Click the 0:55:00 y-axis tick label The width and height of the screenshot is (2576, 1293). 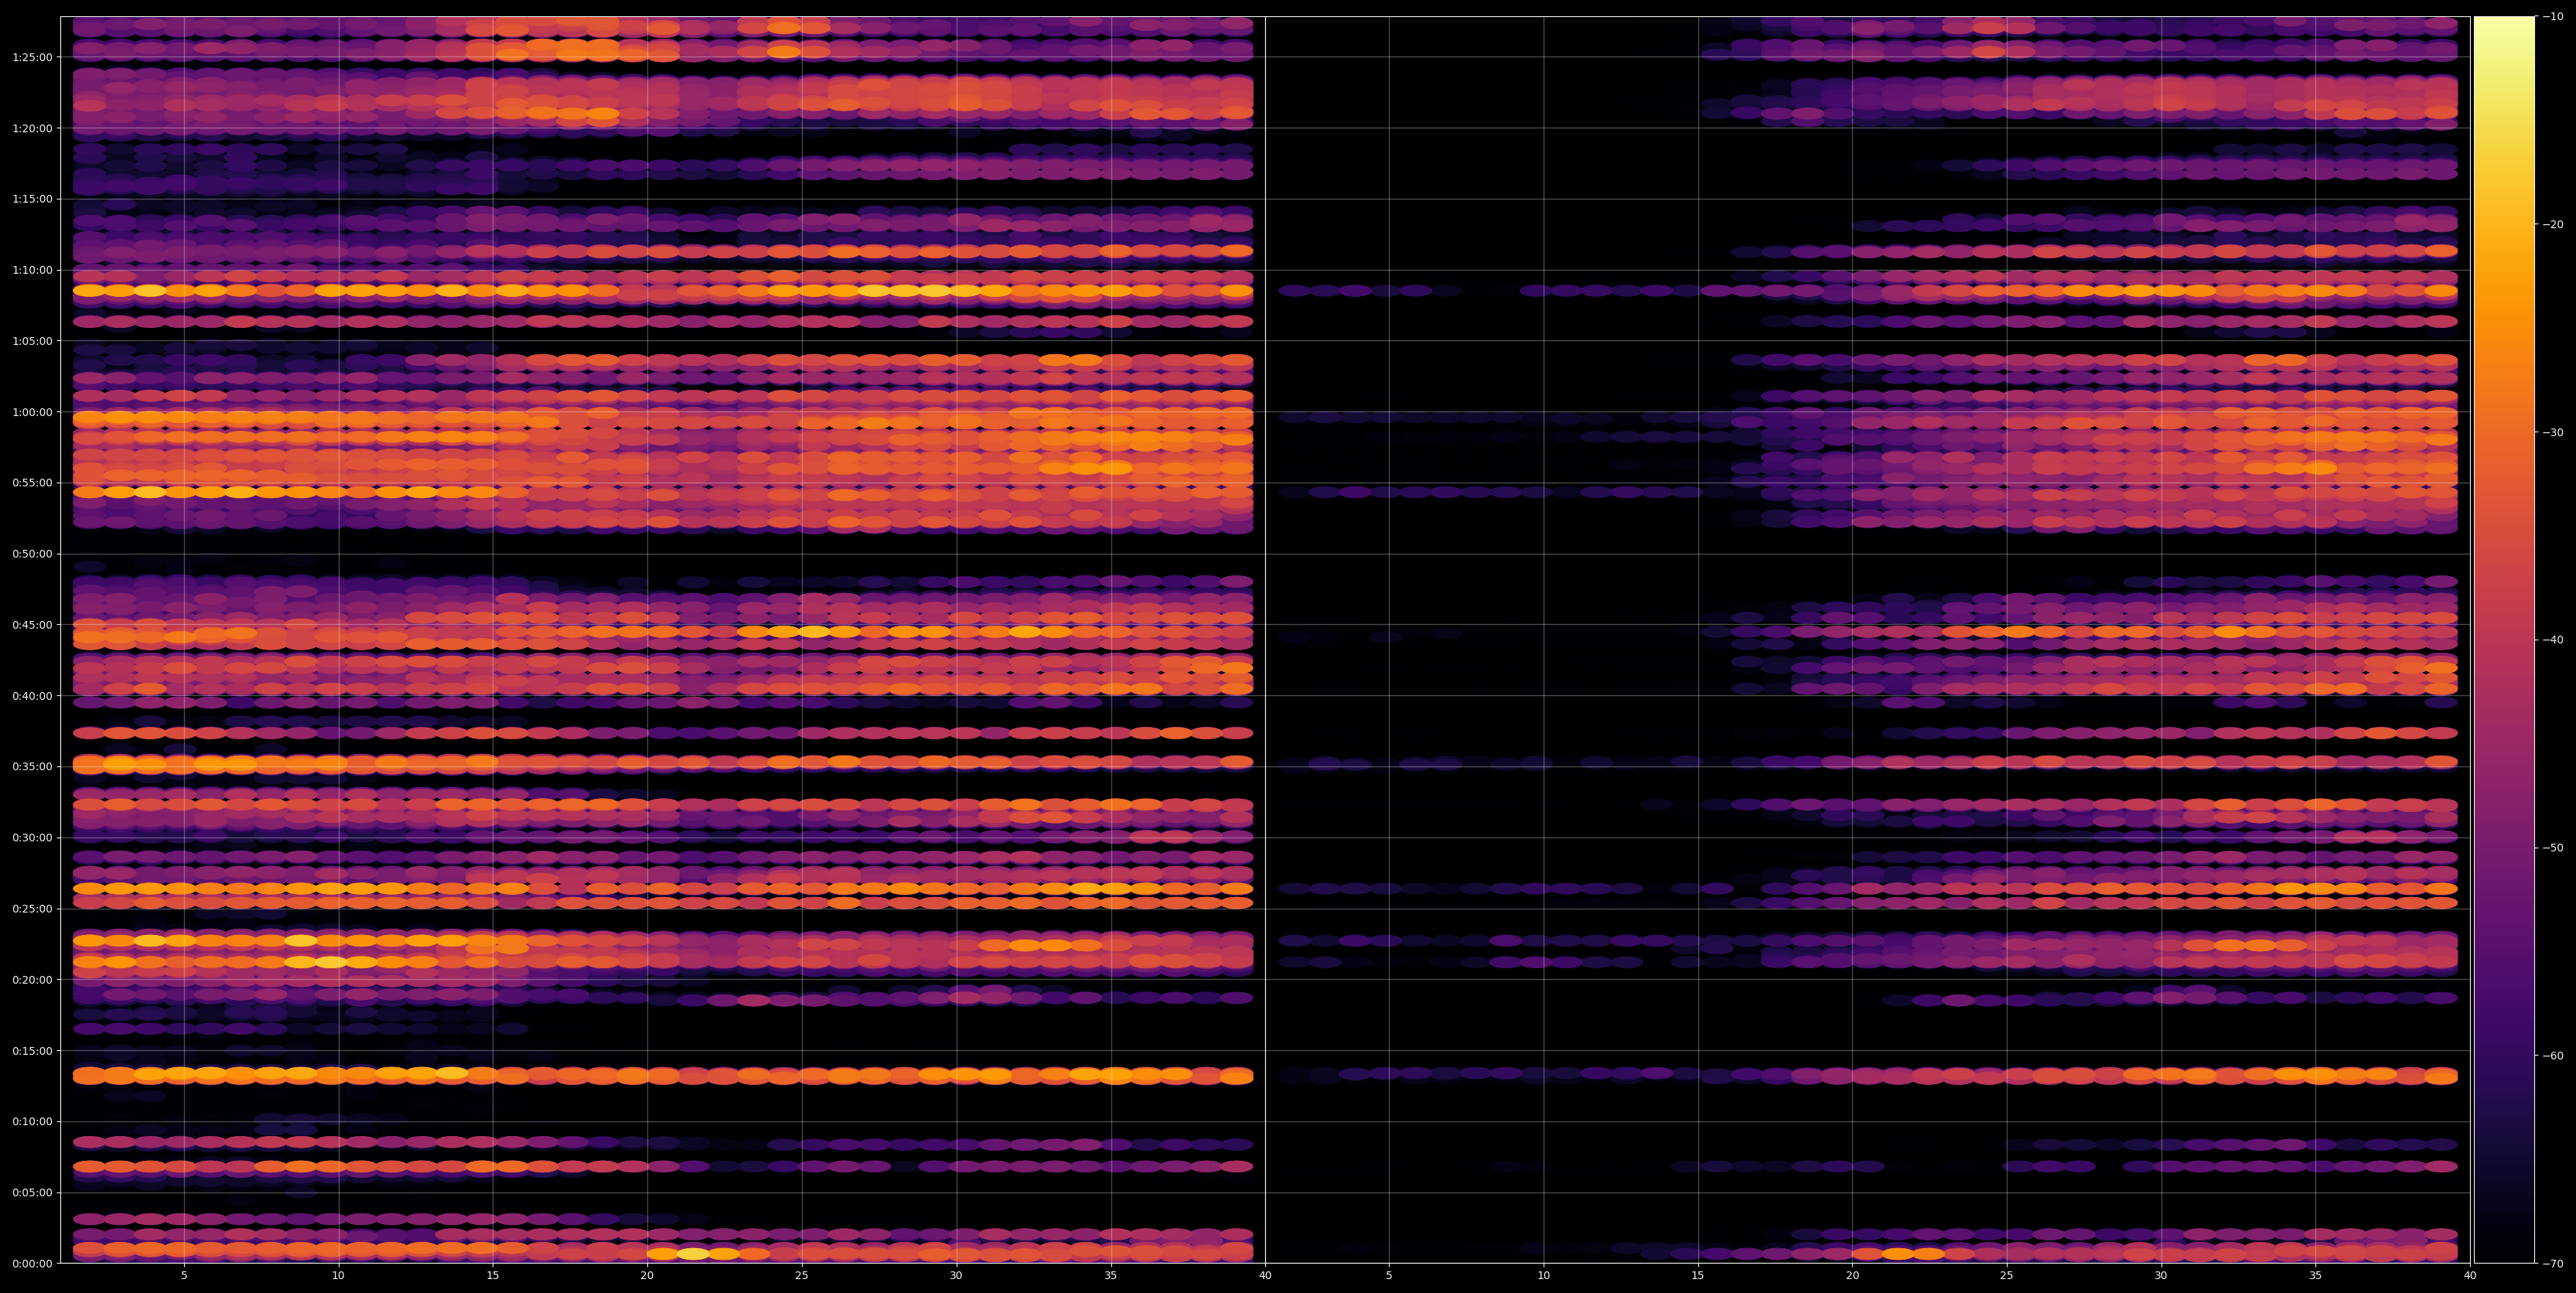click(x=33, y=483)
